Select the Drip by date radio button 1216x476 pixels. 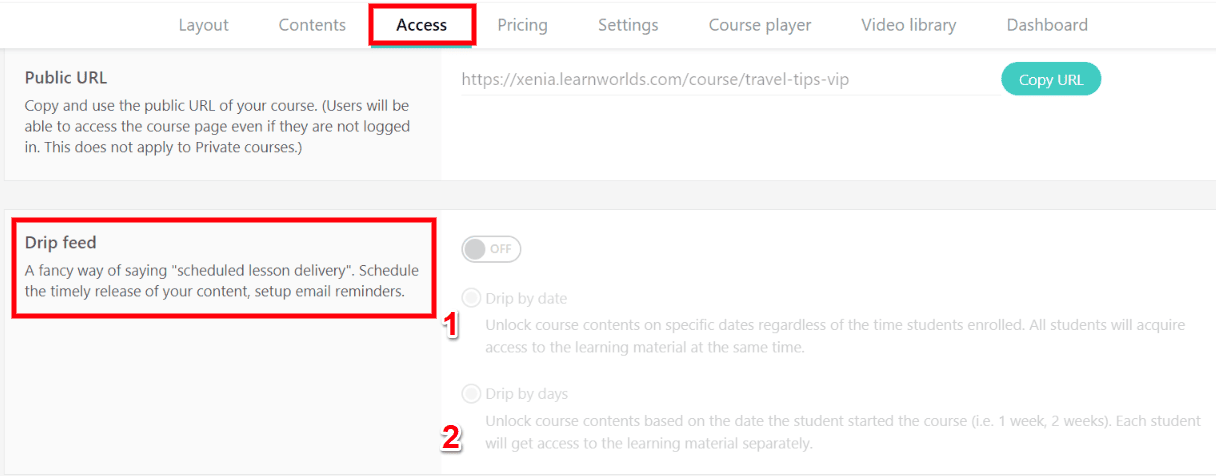point(471,298)
